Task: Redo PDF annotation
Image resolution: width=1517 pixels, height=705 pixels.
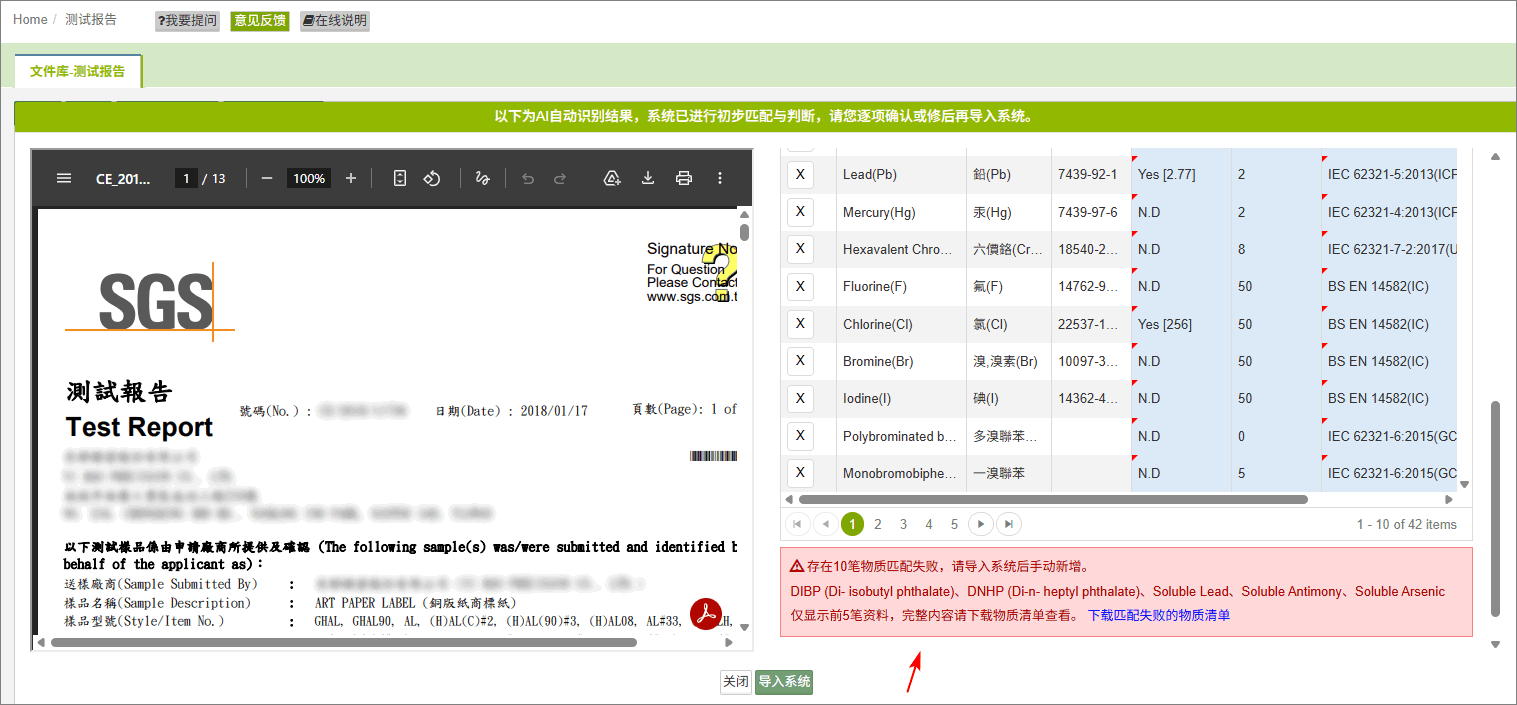Action: [560, 178]
